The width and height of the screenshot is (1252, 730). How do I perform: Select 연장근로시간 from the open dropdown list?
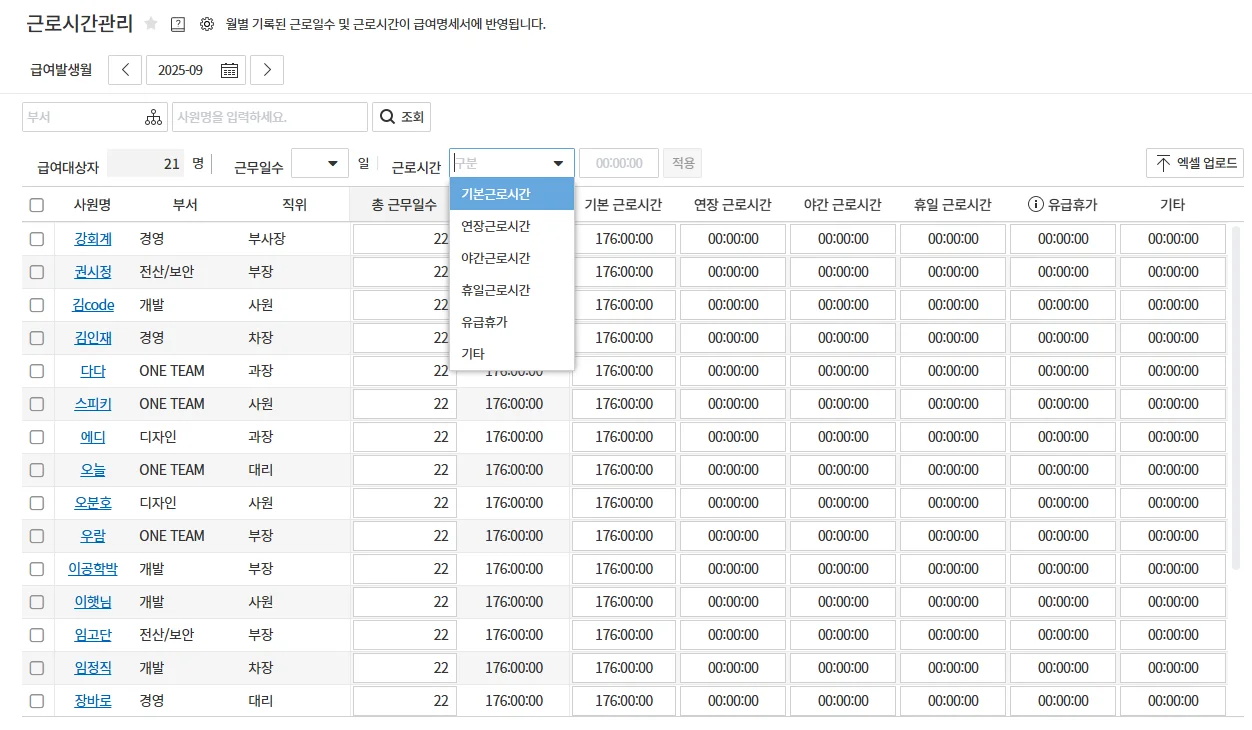click(495, 226)
